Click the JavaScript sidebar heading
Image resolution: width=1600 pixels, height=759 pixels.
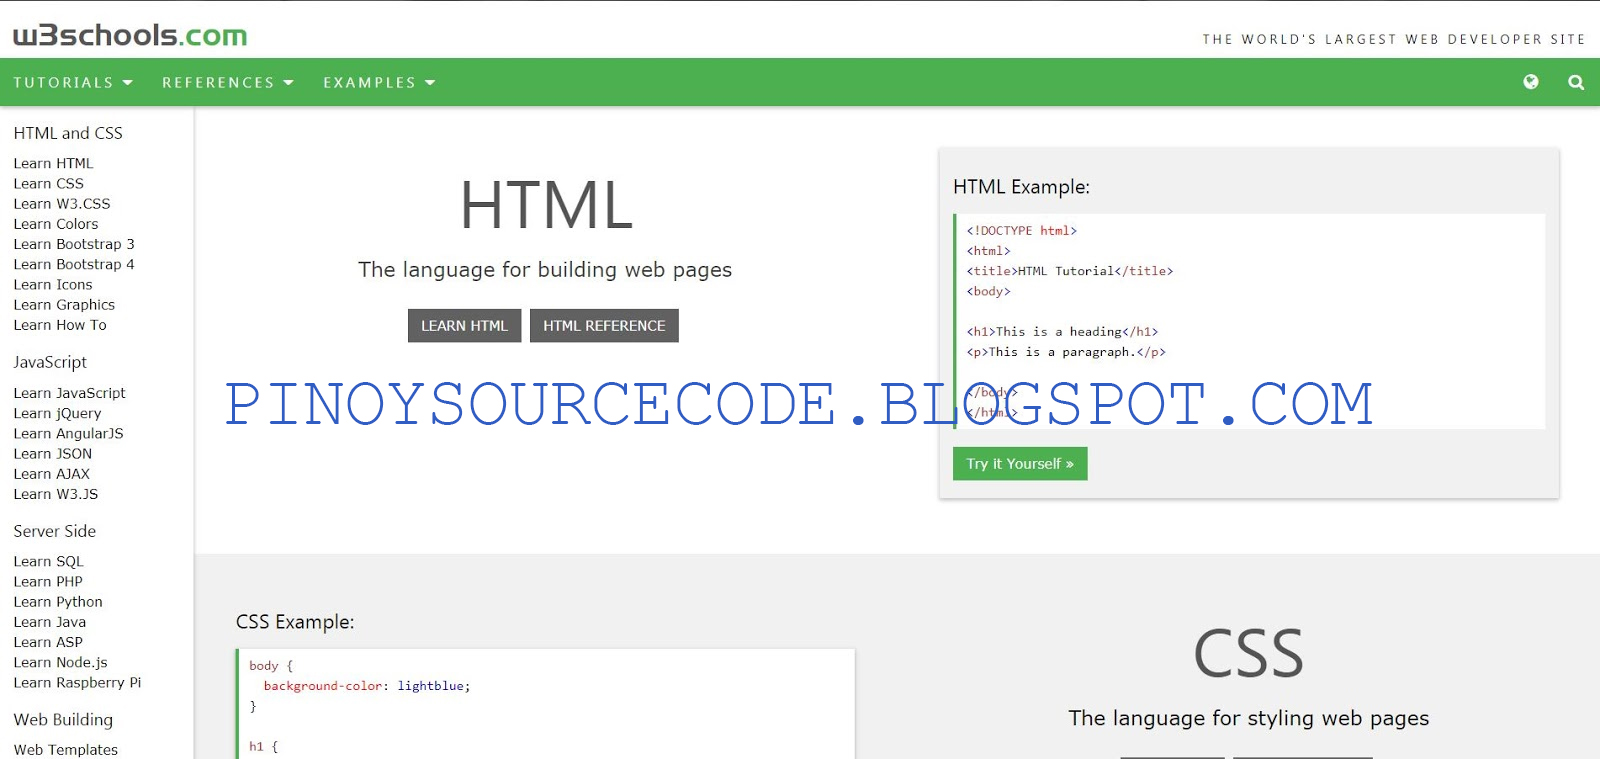(x=50, y=362)
